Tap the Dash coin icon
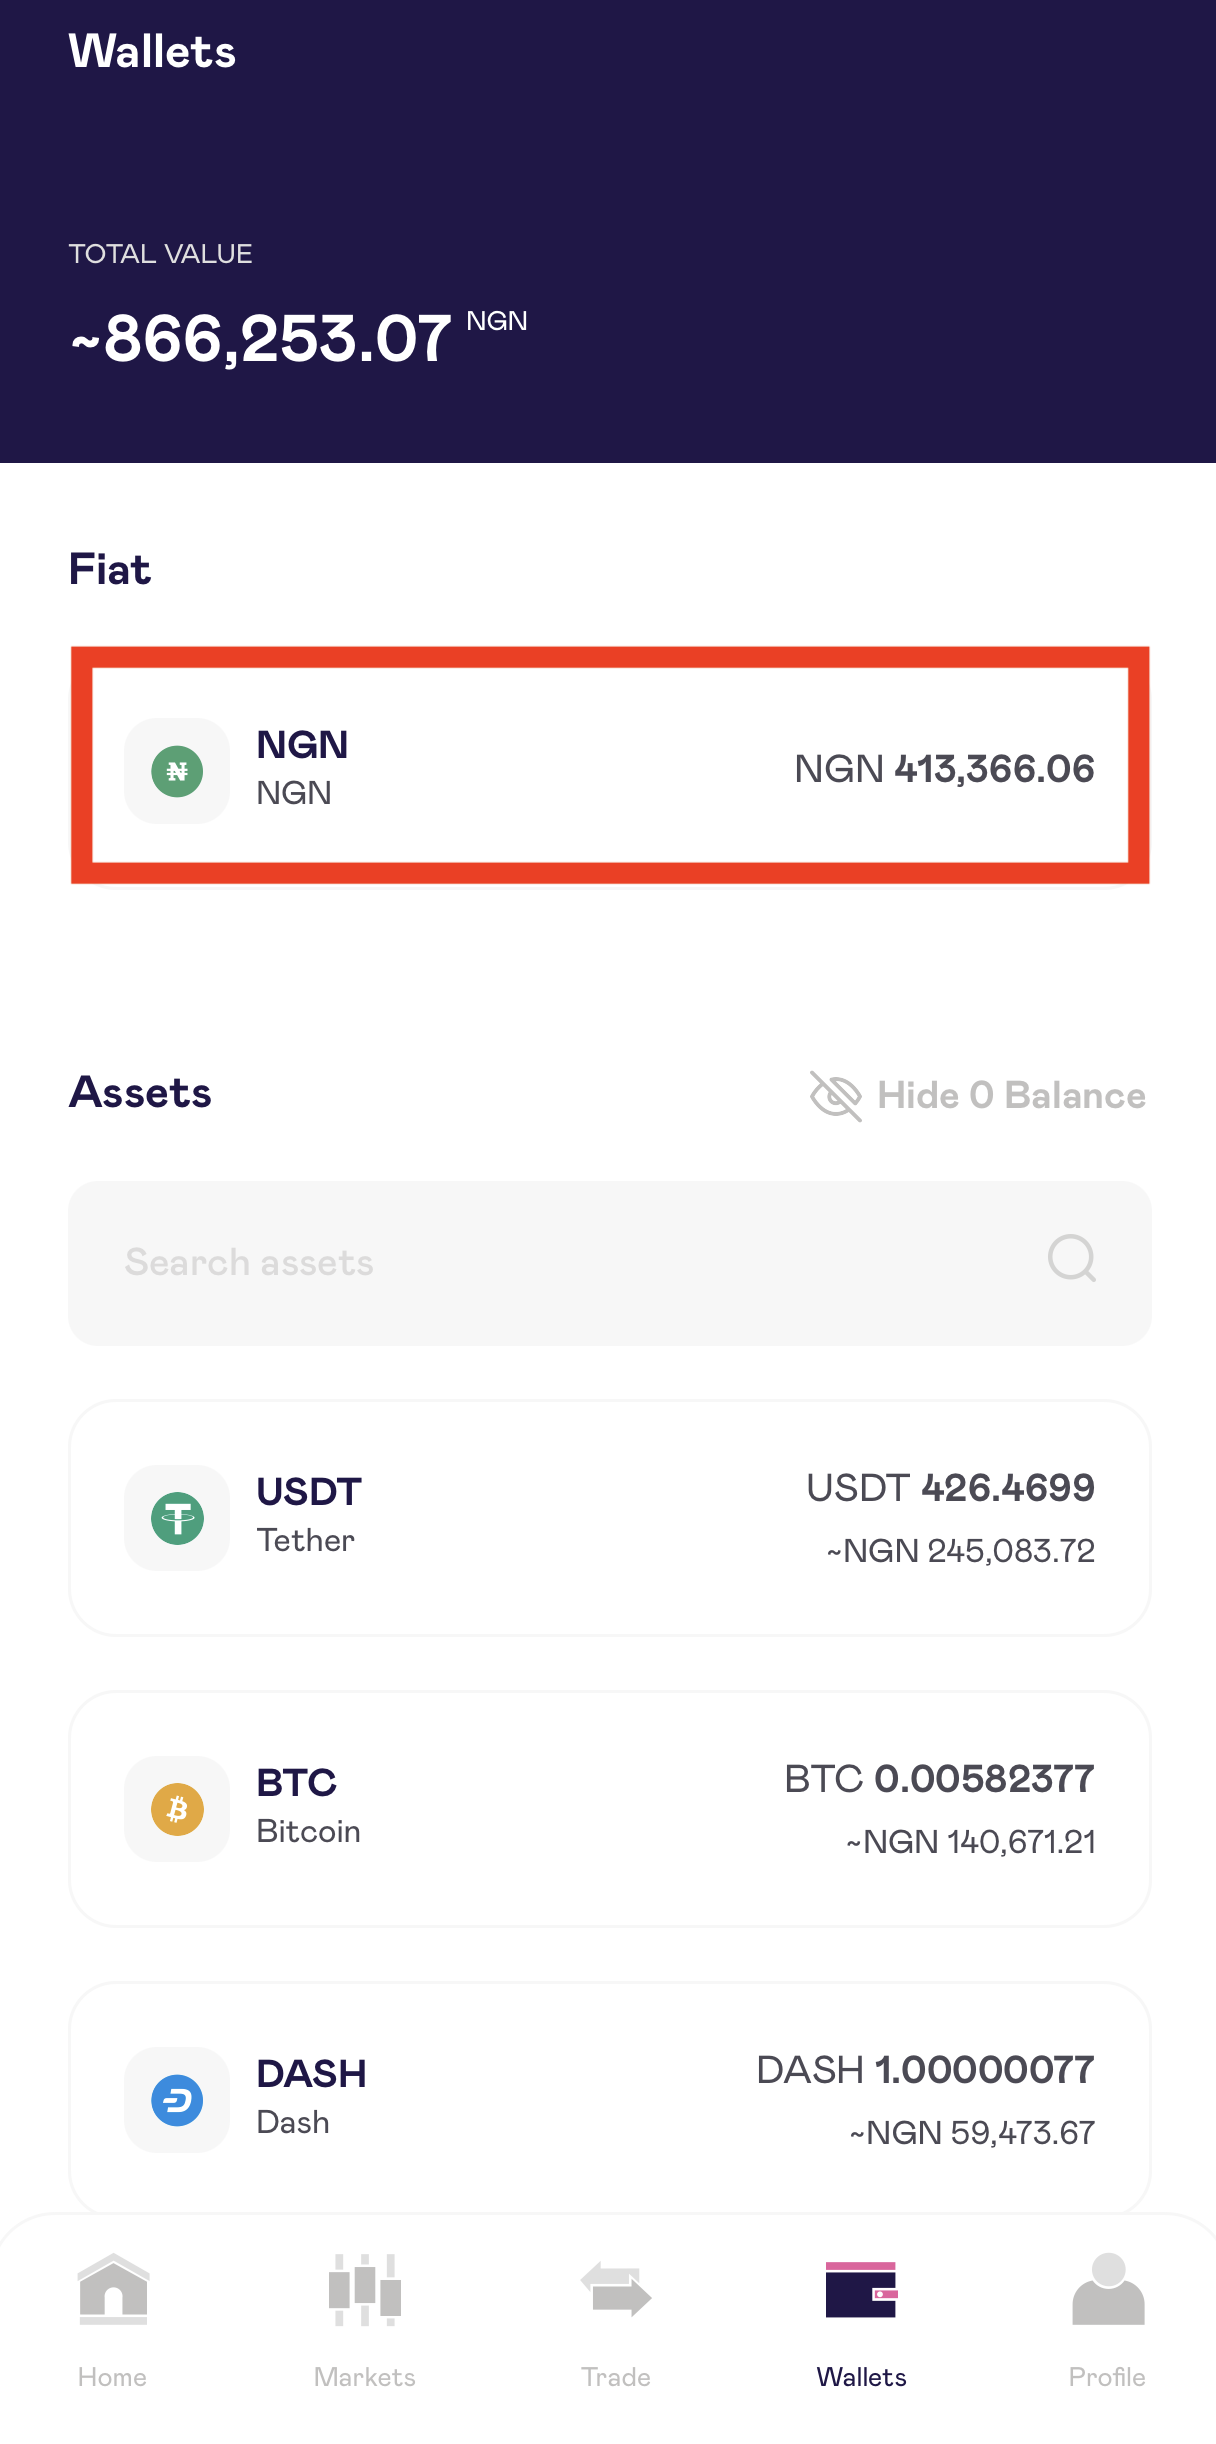Image resolution: width=1216 pixels, height=2444 pixels. tap(177, 2100)
